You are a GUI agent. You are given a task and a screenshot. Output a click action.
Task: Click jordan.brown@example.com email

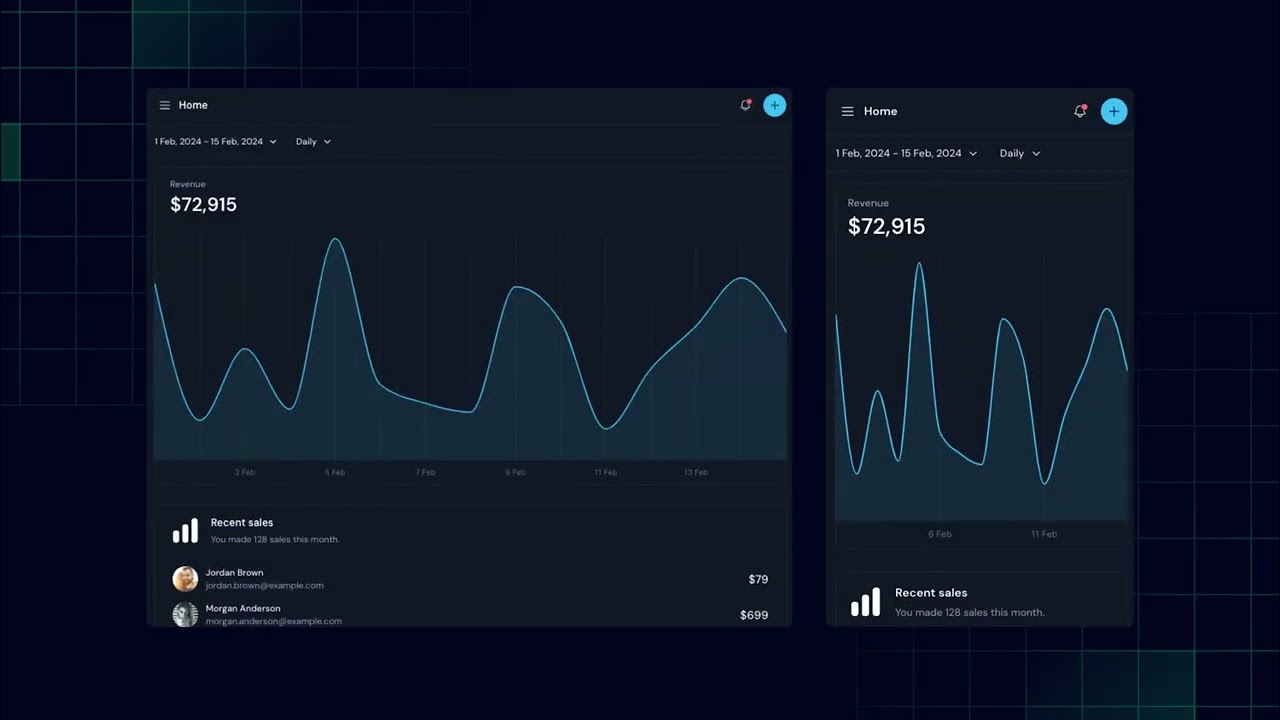(264, 586)
